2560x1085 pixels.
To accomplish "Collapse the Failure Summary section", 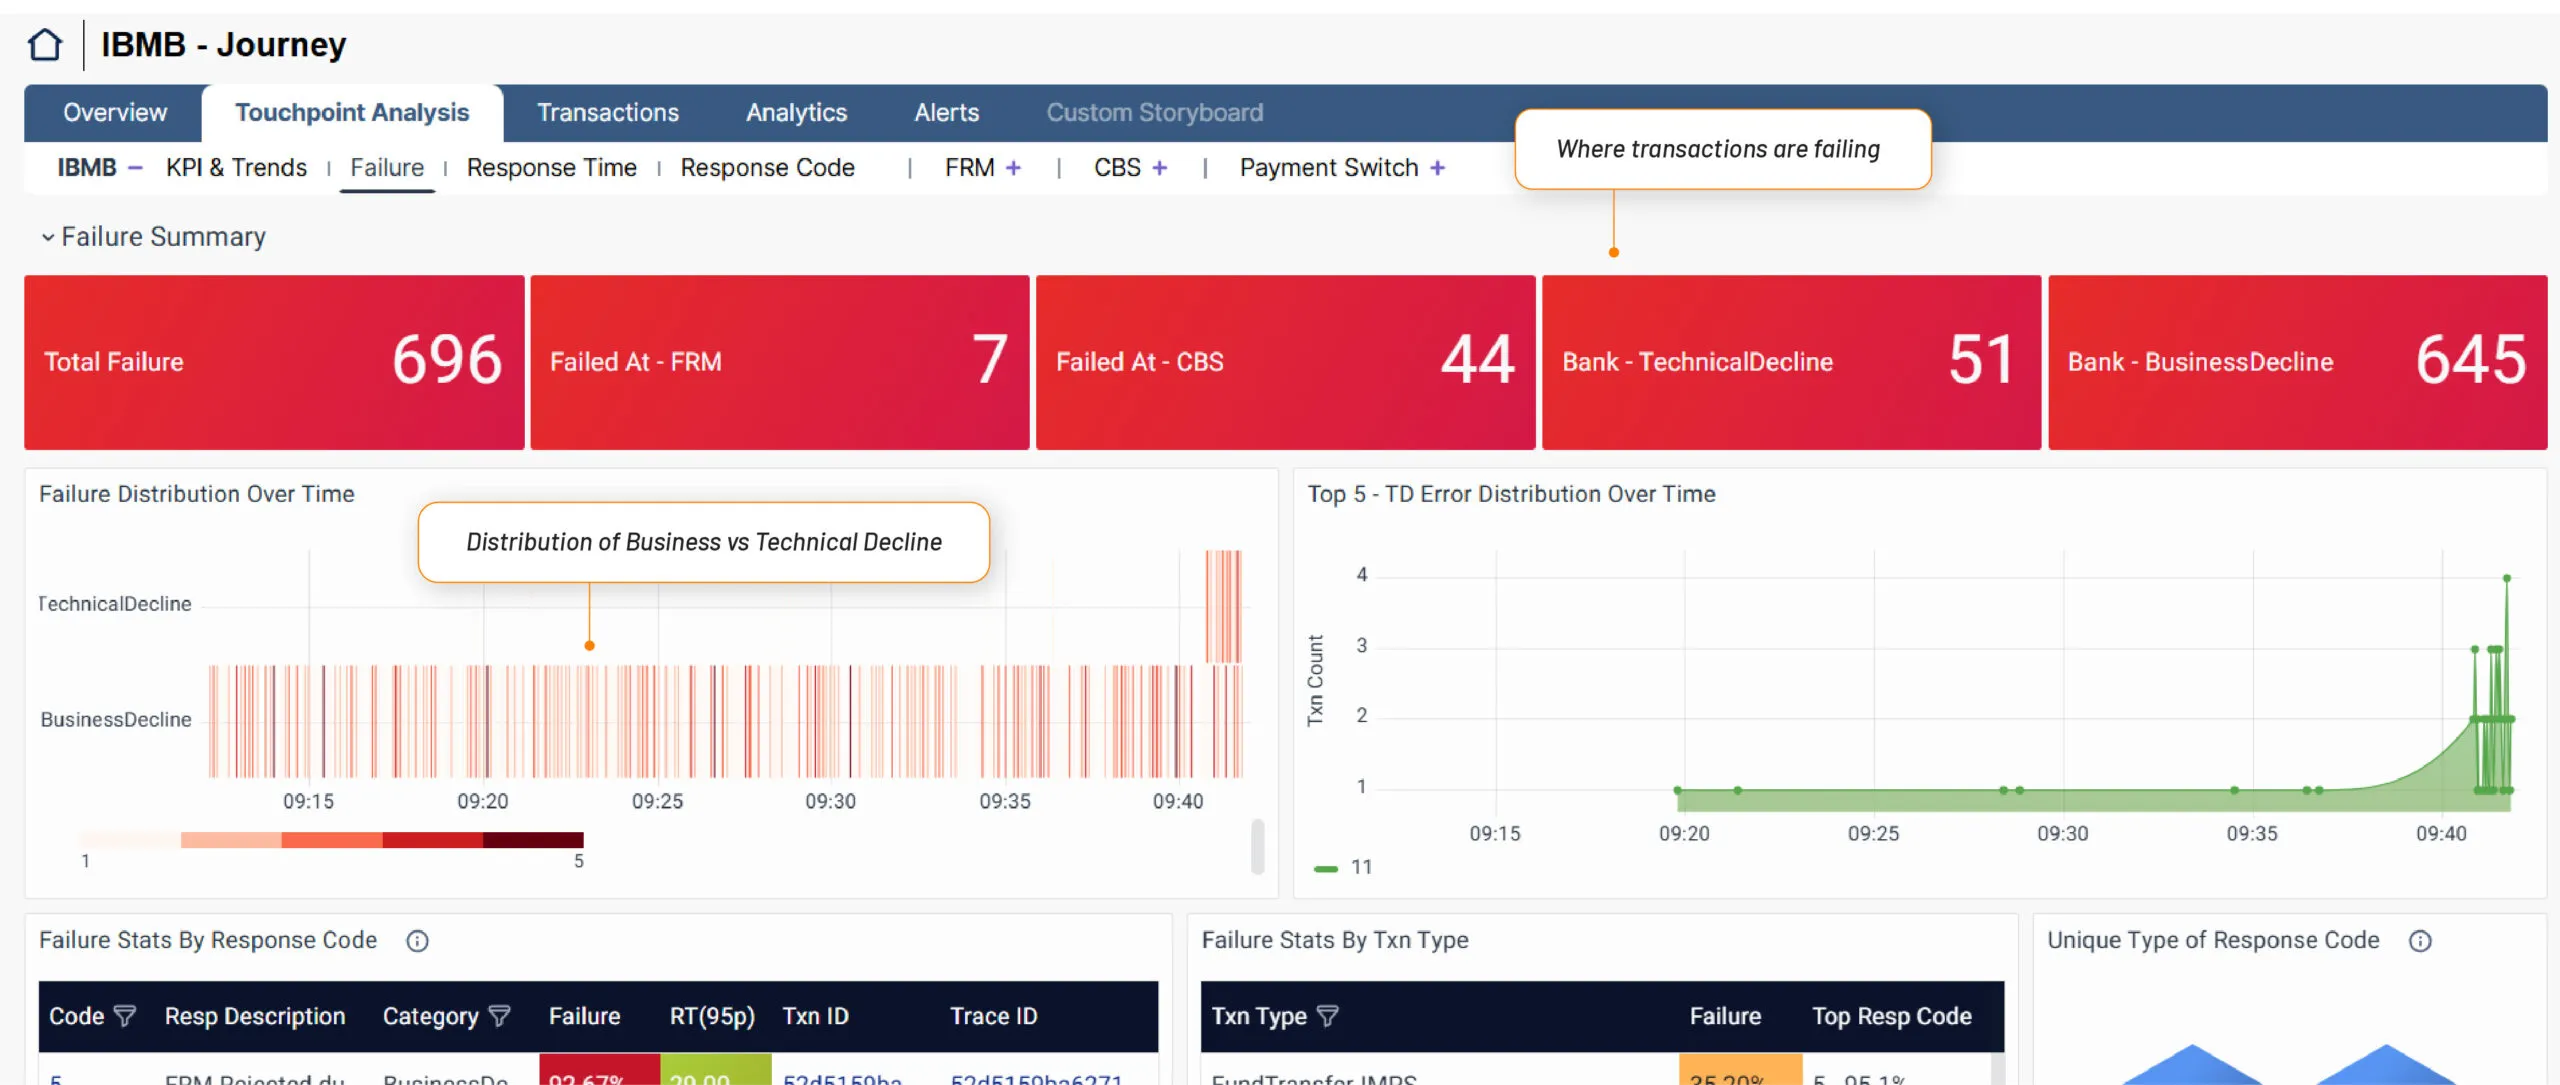I will (47, 237).
